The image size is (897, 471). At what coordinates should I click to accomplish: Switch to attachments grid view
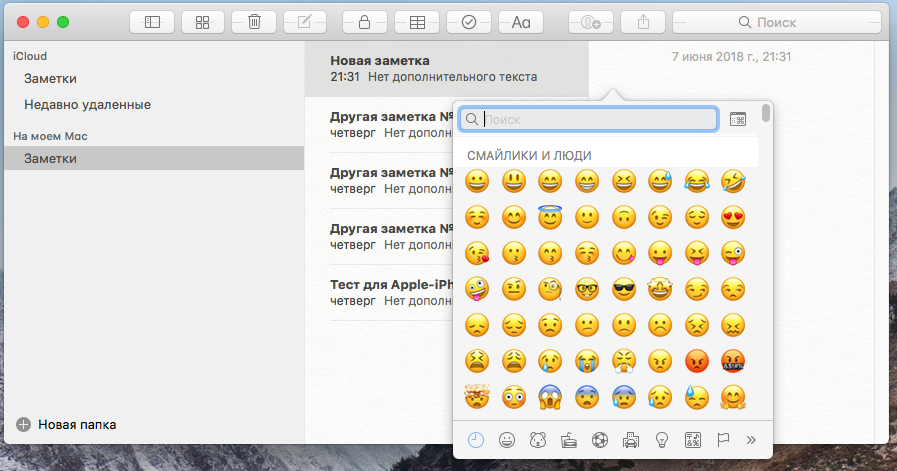pos(203,22)
